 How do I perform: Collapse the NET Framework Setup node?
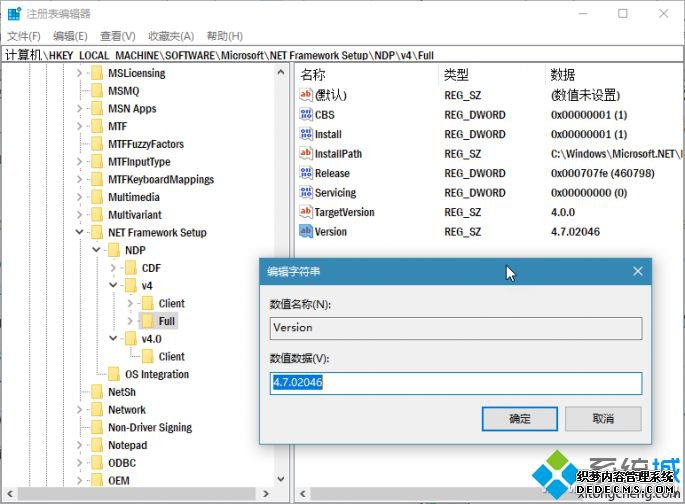[79, 232]
